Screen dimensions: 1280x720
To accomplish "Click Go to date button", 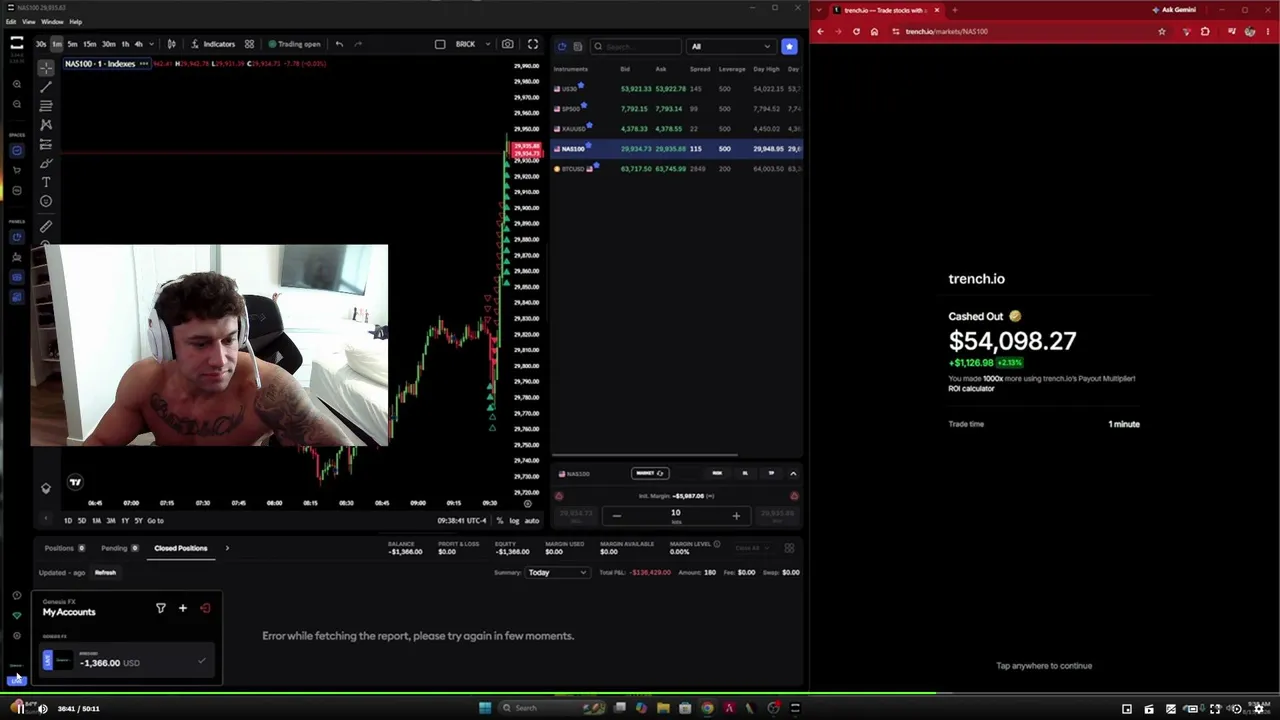I will 156,520.
